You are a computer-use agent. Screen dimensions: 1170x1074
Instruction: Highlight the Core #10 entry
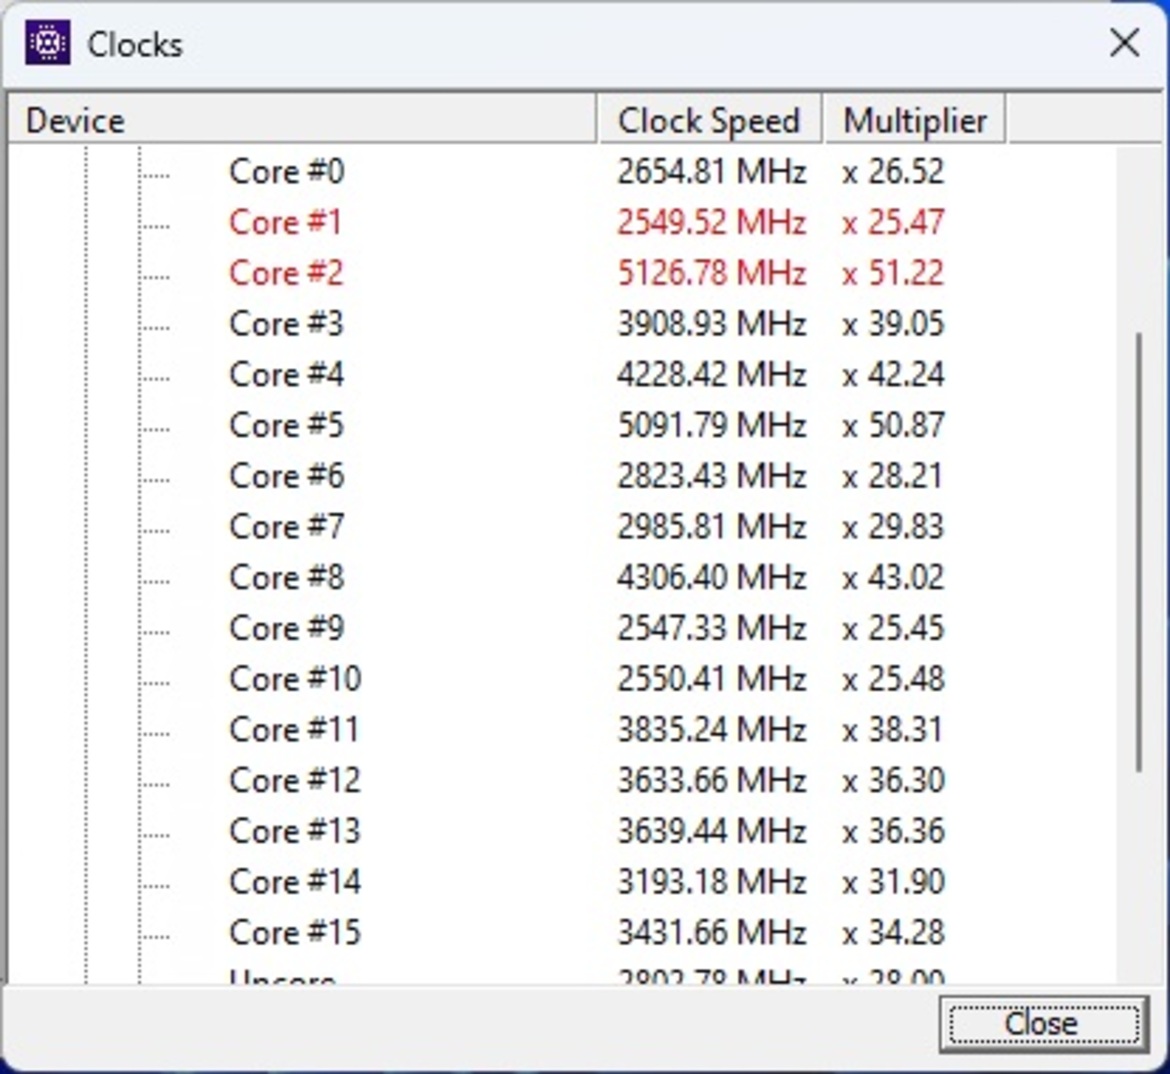(294, 679)
